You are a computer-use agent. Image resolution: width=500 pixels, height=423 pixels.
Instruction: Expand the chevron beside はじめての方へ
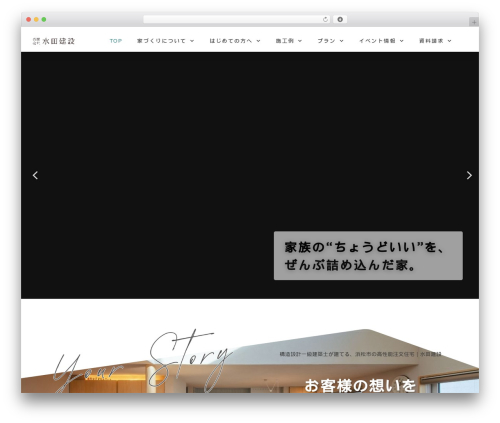coord(258,41)
